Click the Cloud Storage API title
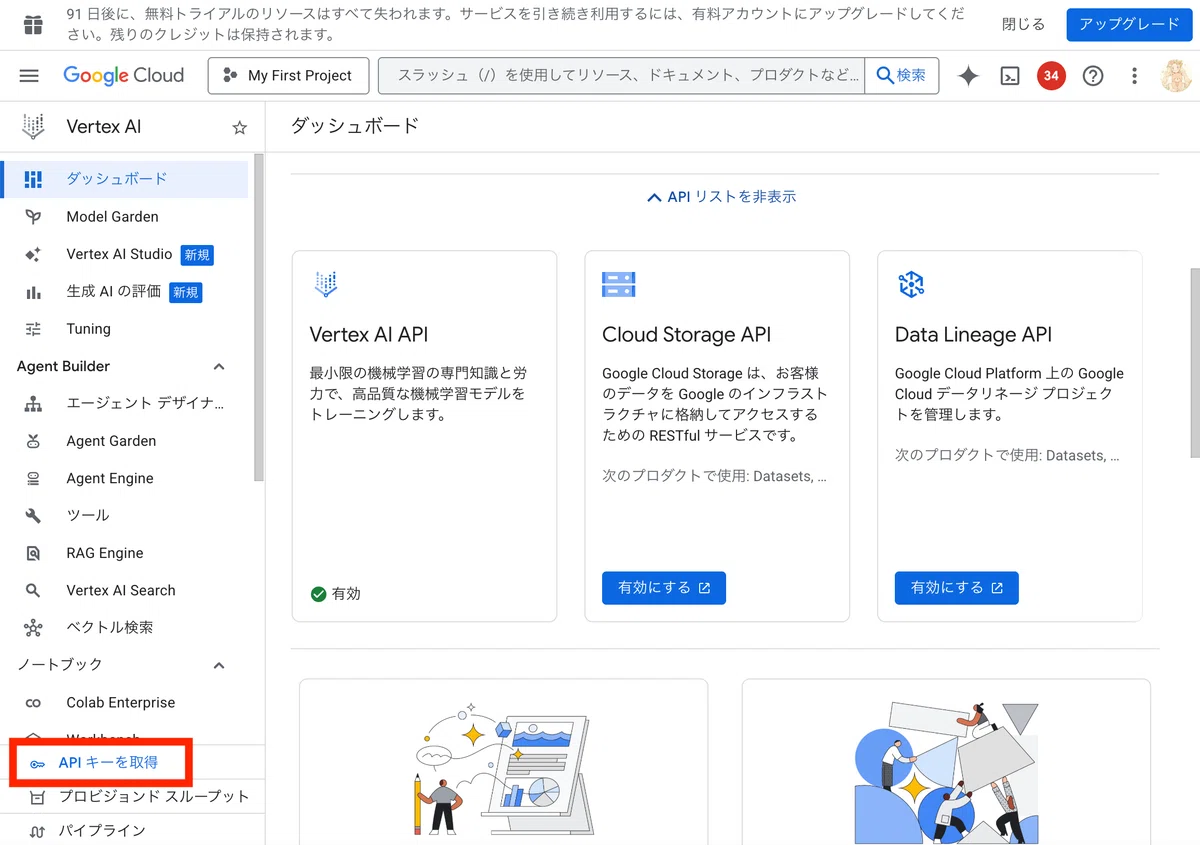 pos(687,335)
